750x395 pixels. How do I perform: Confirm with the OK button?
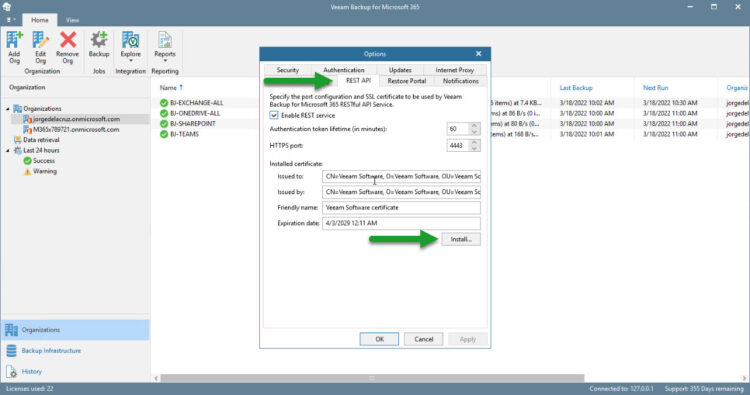click(379, 339)
